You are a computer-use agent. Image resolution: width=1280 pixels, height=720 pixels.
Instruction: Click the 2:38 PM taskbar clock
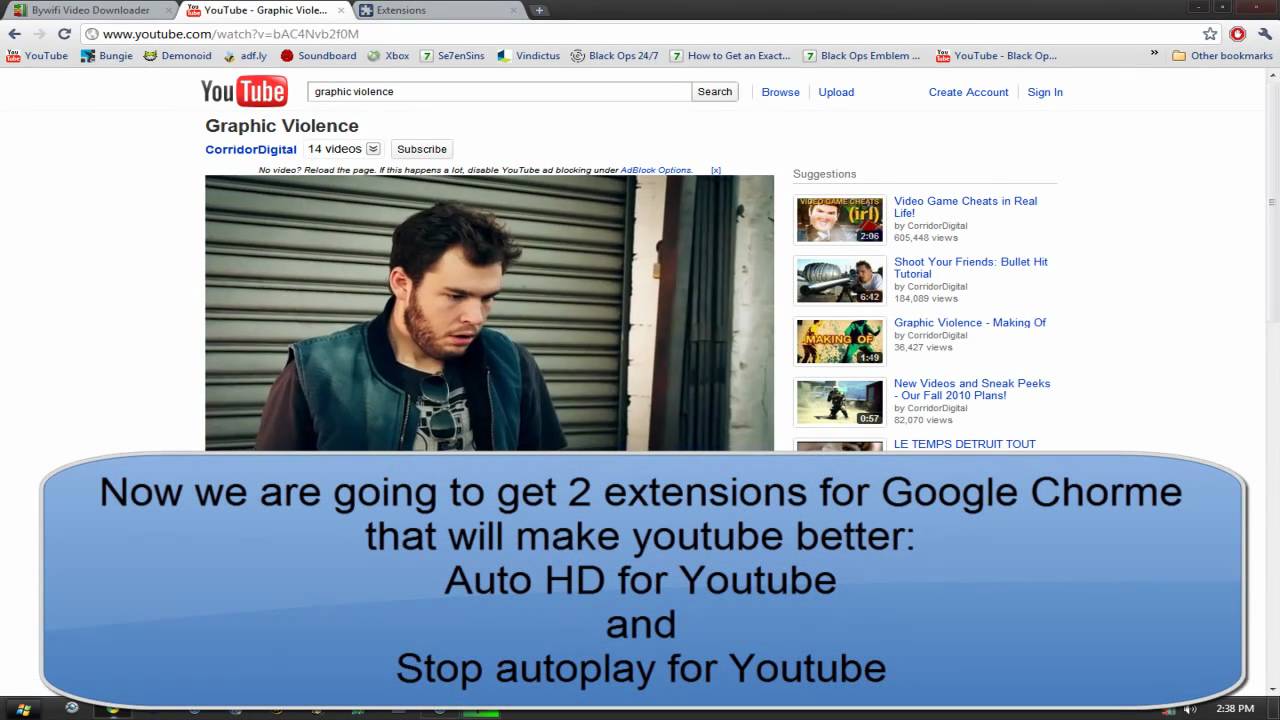pyautogui.click(x=1235, y=709)
